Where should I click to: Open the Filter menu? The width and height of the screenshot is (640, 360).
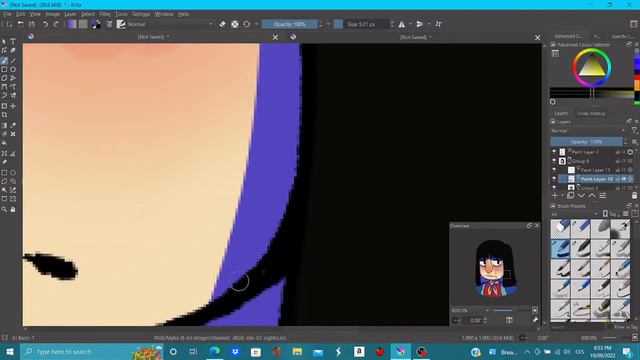point(104,14)
